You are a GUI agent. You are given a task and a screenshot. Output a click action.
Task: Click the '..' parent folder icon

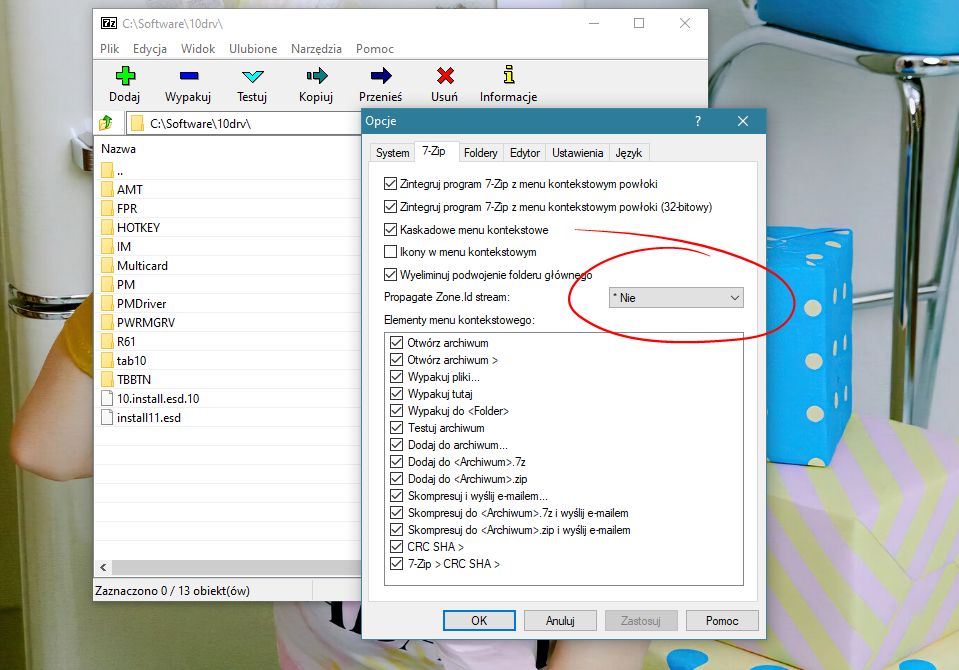[x=107, y=170]
